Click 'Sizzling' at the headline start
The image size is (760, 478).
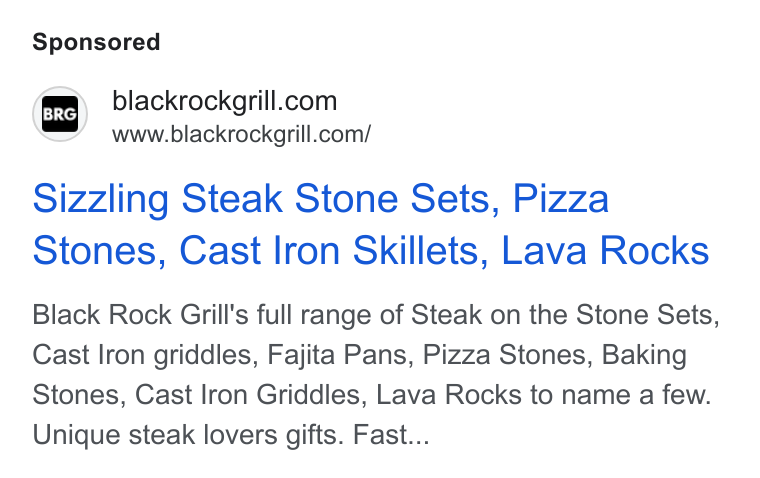[101, 200]
